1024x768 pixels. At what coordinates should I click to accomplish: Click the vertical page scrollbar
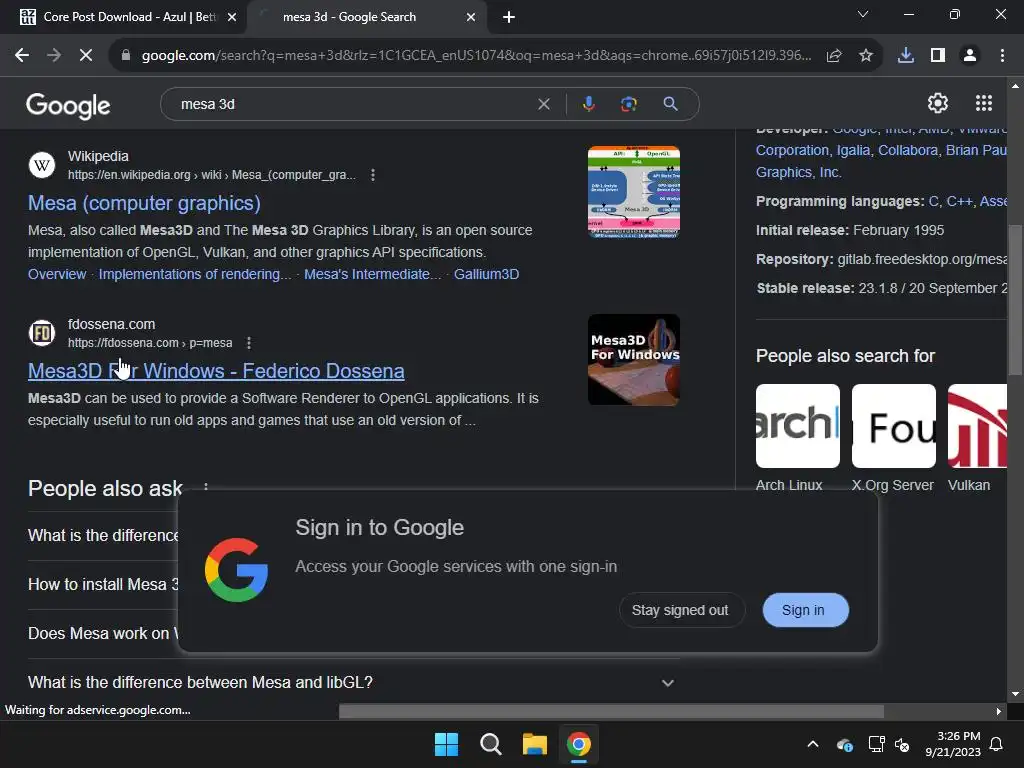pyautogui.click(x=1014, y=300)
